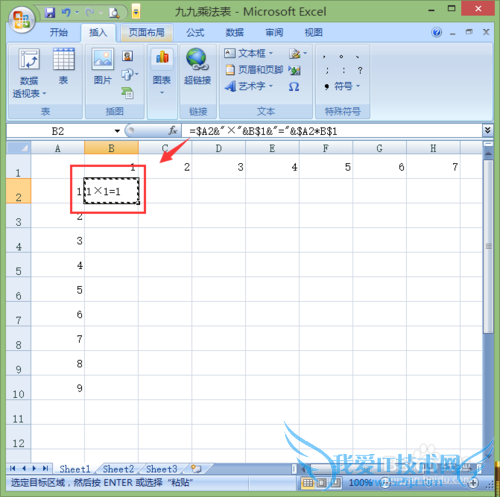Open print preview from quick access toolbar
This screenshot has width=500, height=497.
(114, 13)
